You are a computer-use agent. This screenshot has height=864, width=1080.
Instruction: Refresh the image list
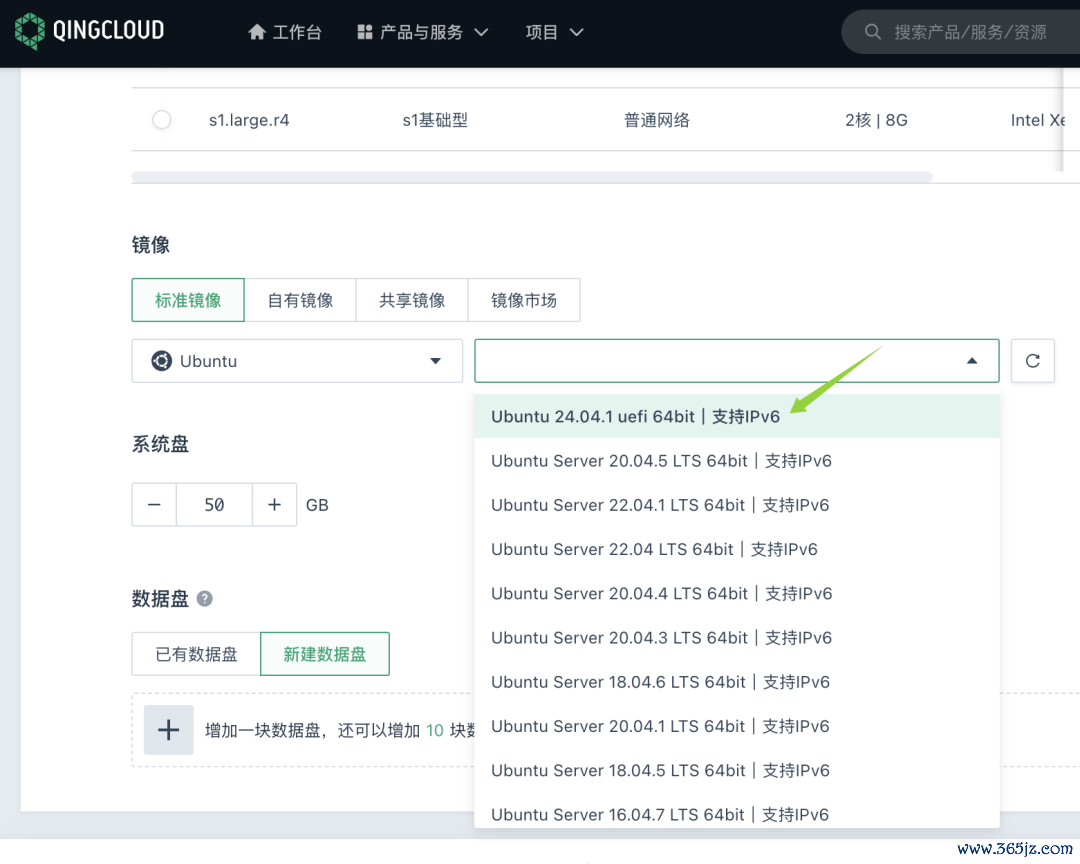pos(1032,360)
